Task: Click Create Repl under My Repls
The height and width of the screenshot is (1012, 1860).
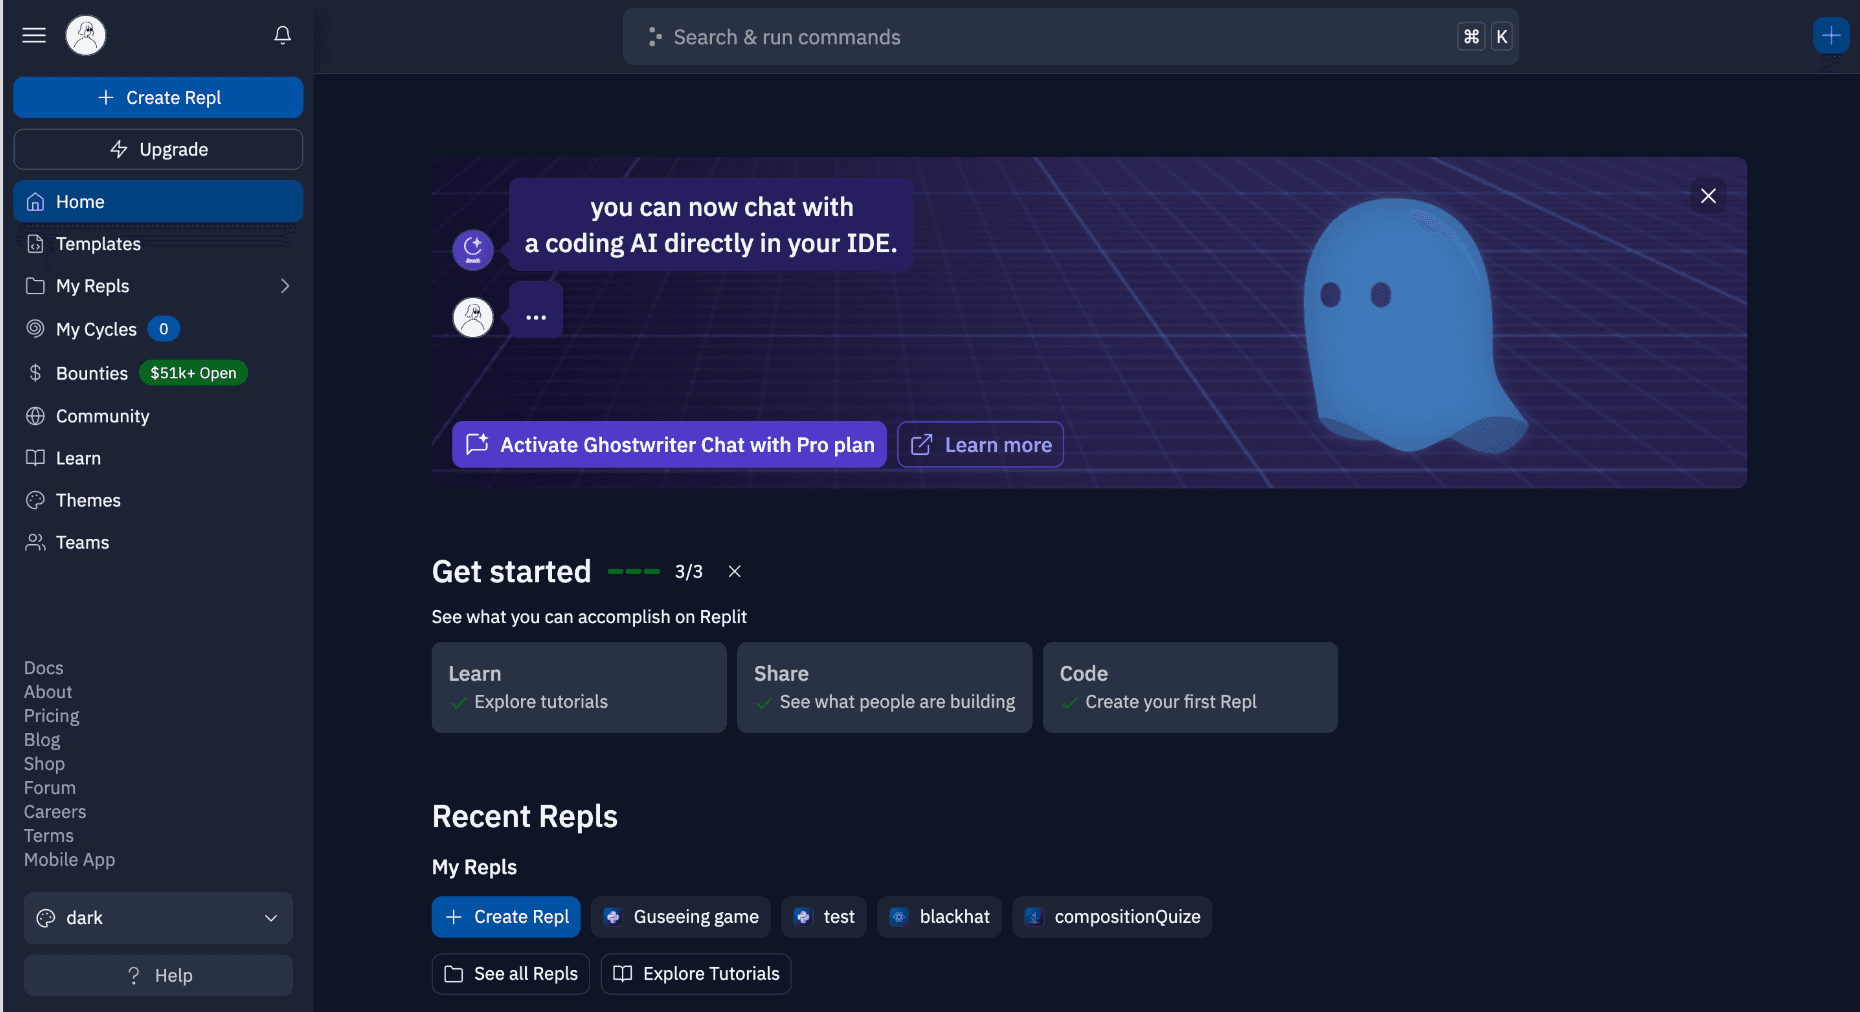Action: pyautogui.click(x=506, y=917)
